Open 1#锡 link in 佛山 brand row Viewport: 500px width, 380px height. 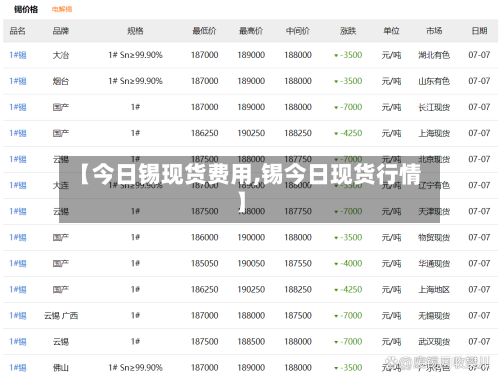[18, 368]
